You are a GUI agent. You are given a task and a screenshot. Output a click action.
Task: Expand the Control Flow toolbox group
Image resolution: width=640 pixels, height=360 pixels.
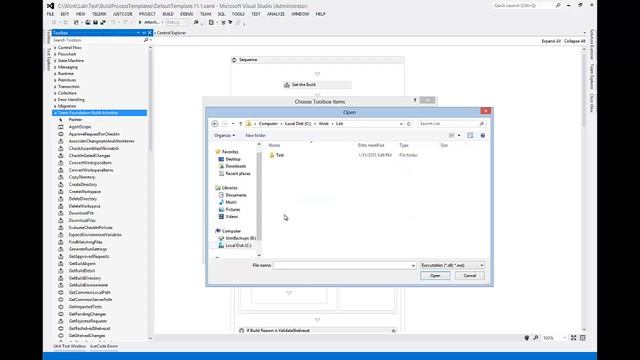pyautogui.click(x=55, y=48)
